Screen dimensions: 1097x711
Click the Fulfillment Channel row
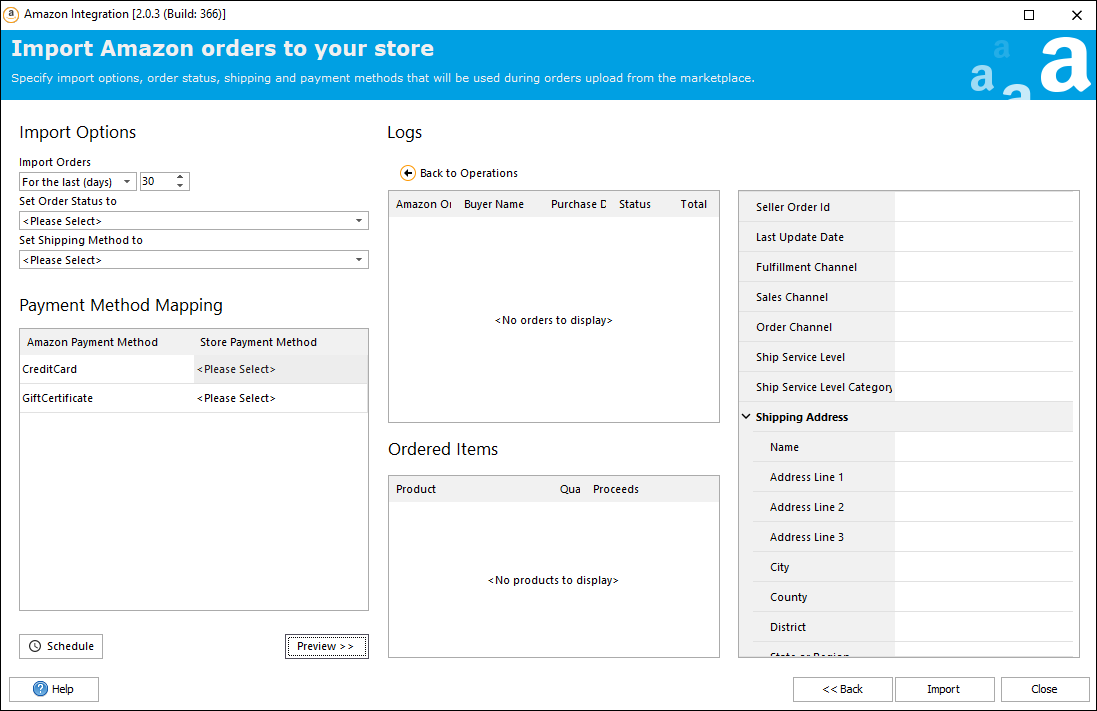906,267
